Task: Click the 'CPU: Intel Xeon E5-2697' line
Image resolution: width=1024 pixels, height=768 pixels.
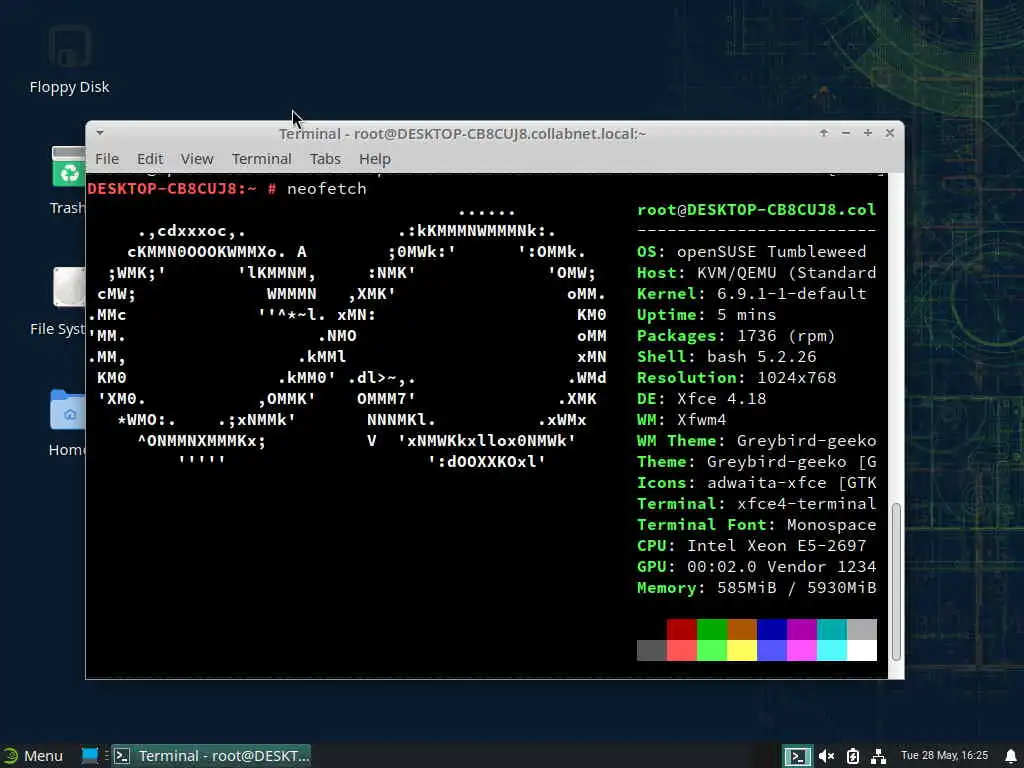Action: click(x=751, y=545)
